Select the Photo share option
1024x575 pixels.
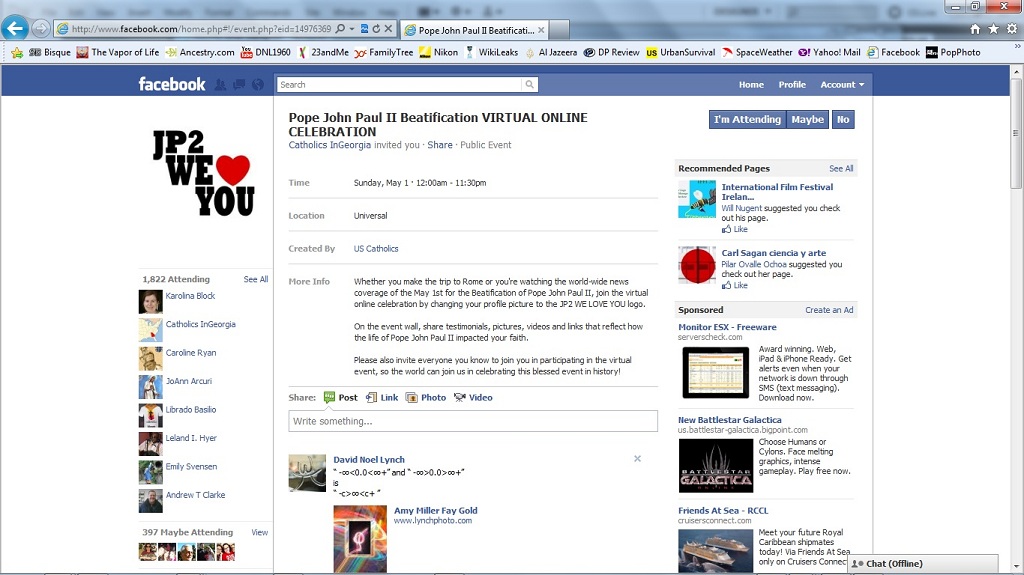426,397
